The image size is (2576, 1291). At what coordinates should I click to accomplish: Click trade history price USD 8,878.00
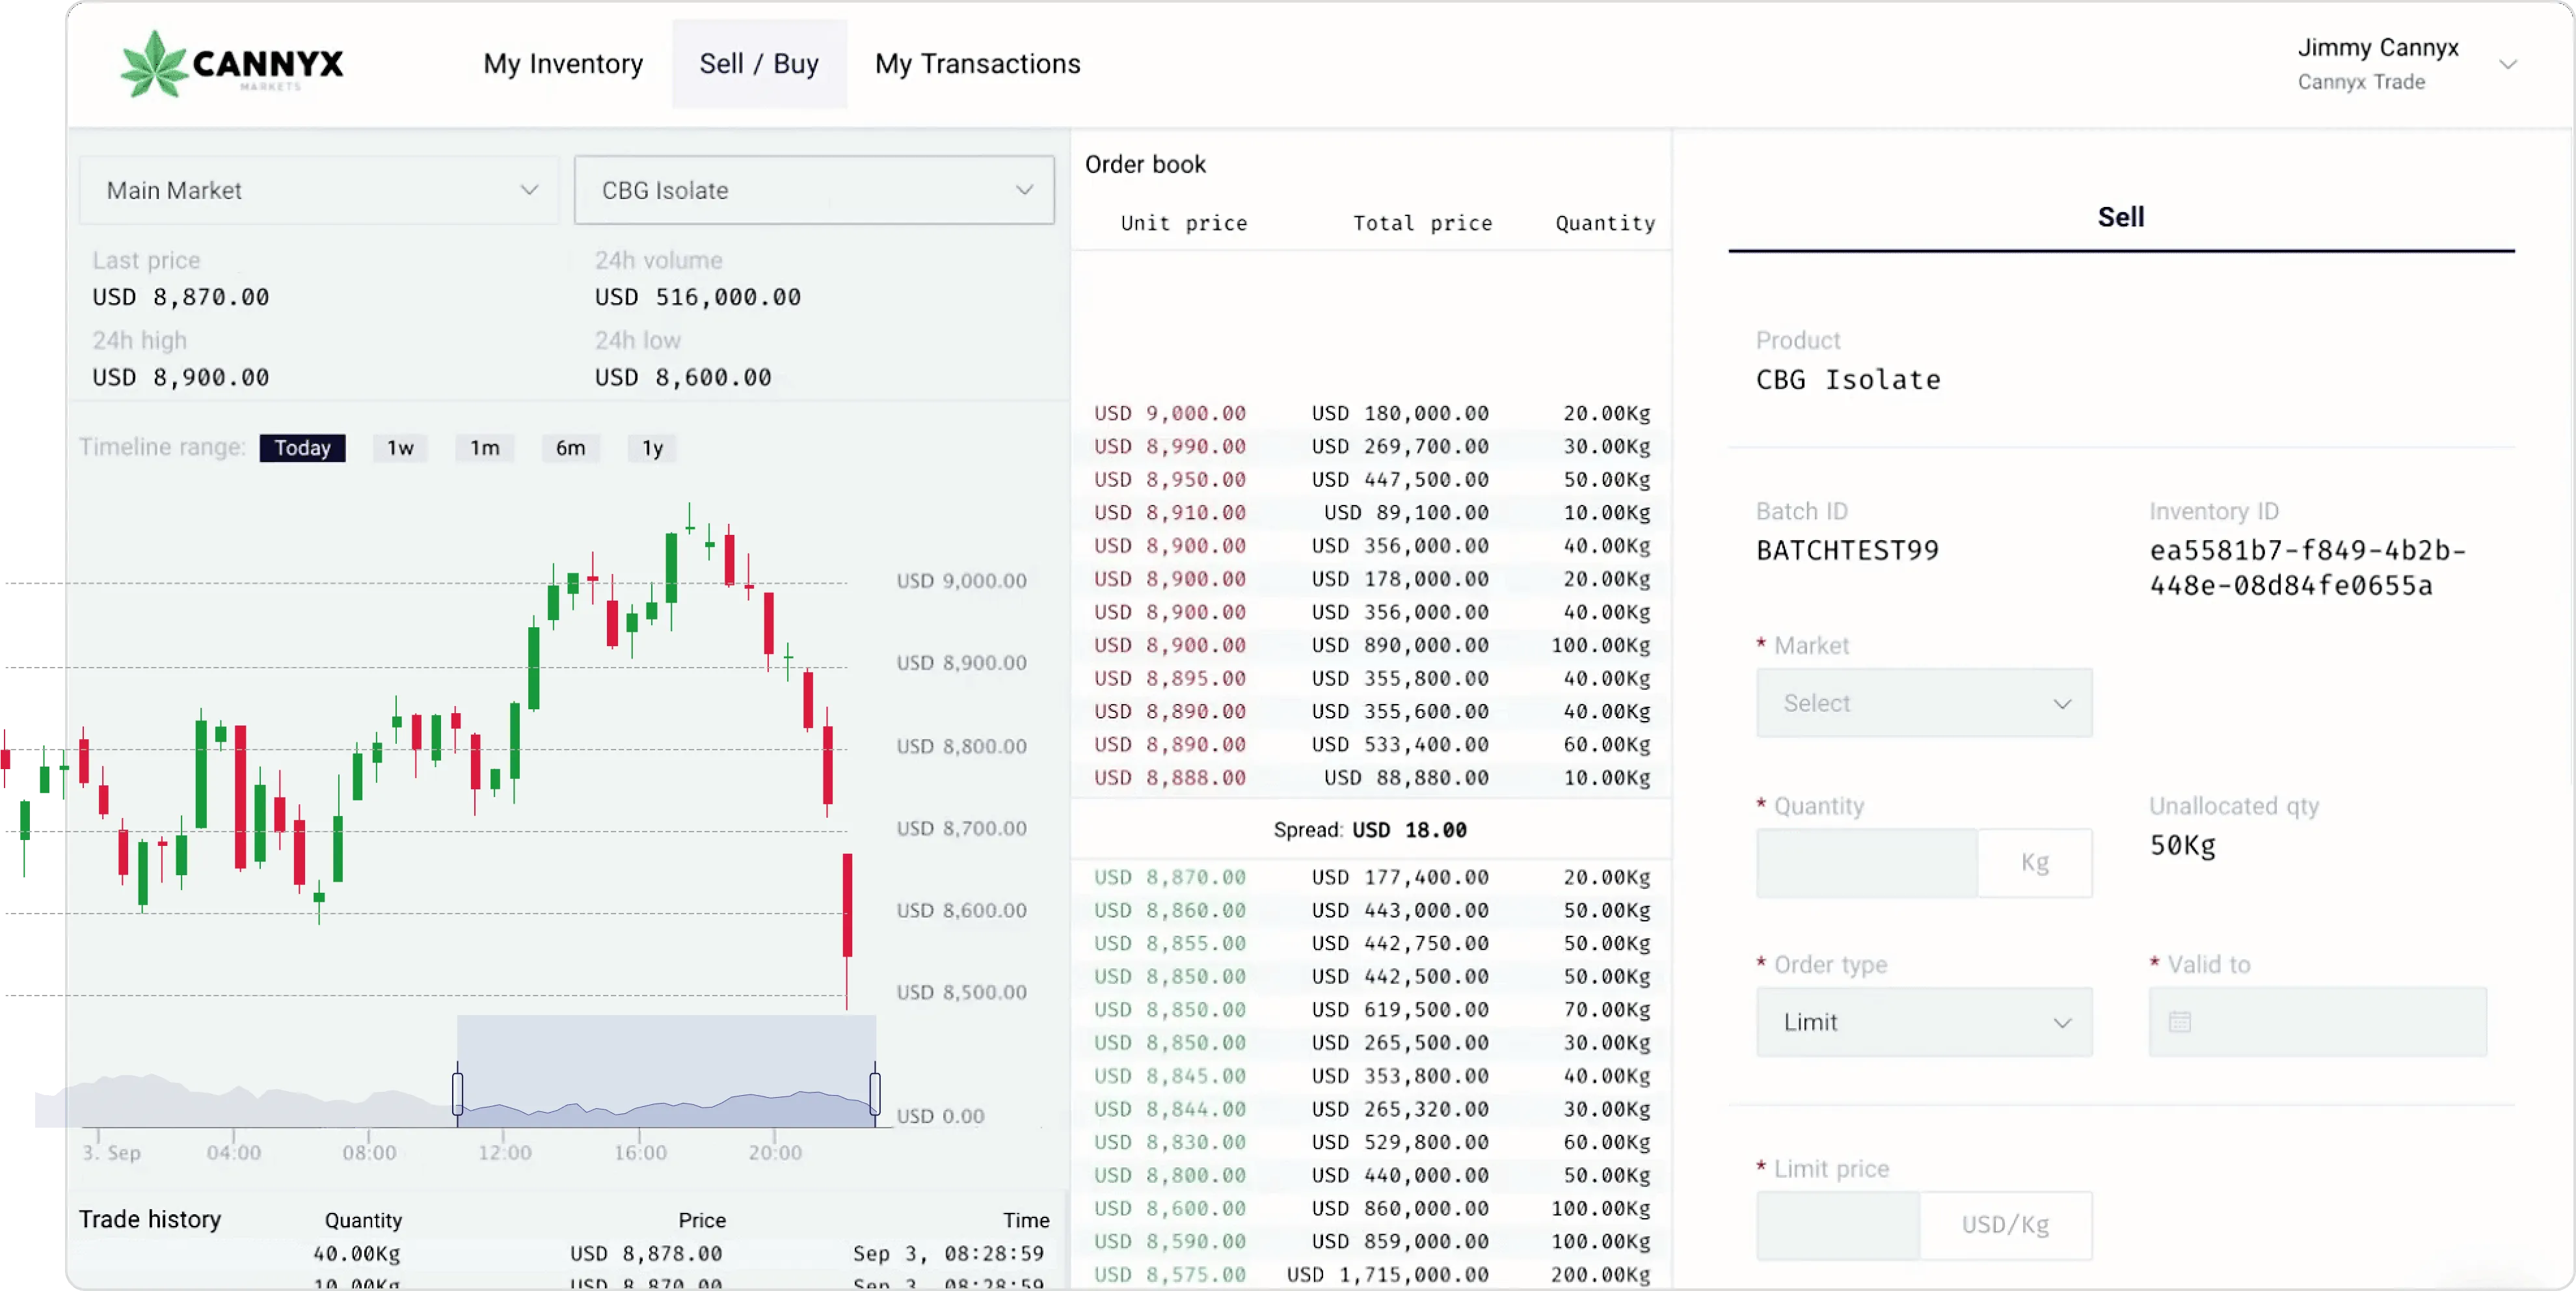pos(646,1253)
